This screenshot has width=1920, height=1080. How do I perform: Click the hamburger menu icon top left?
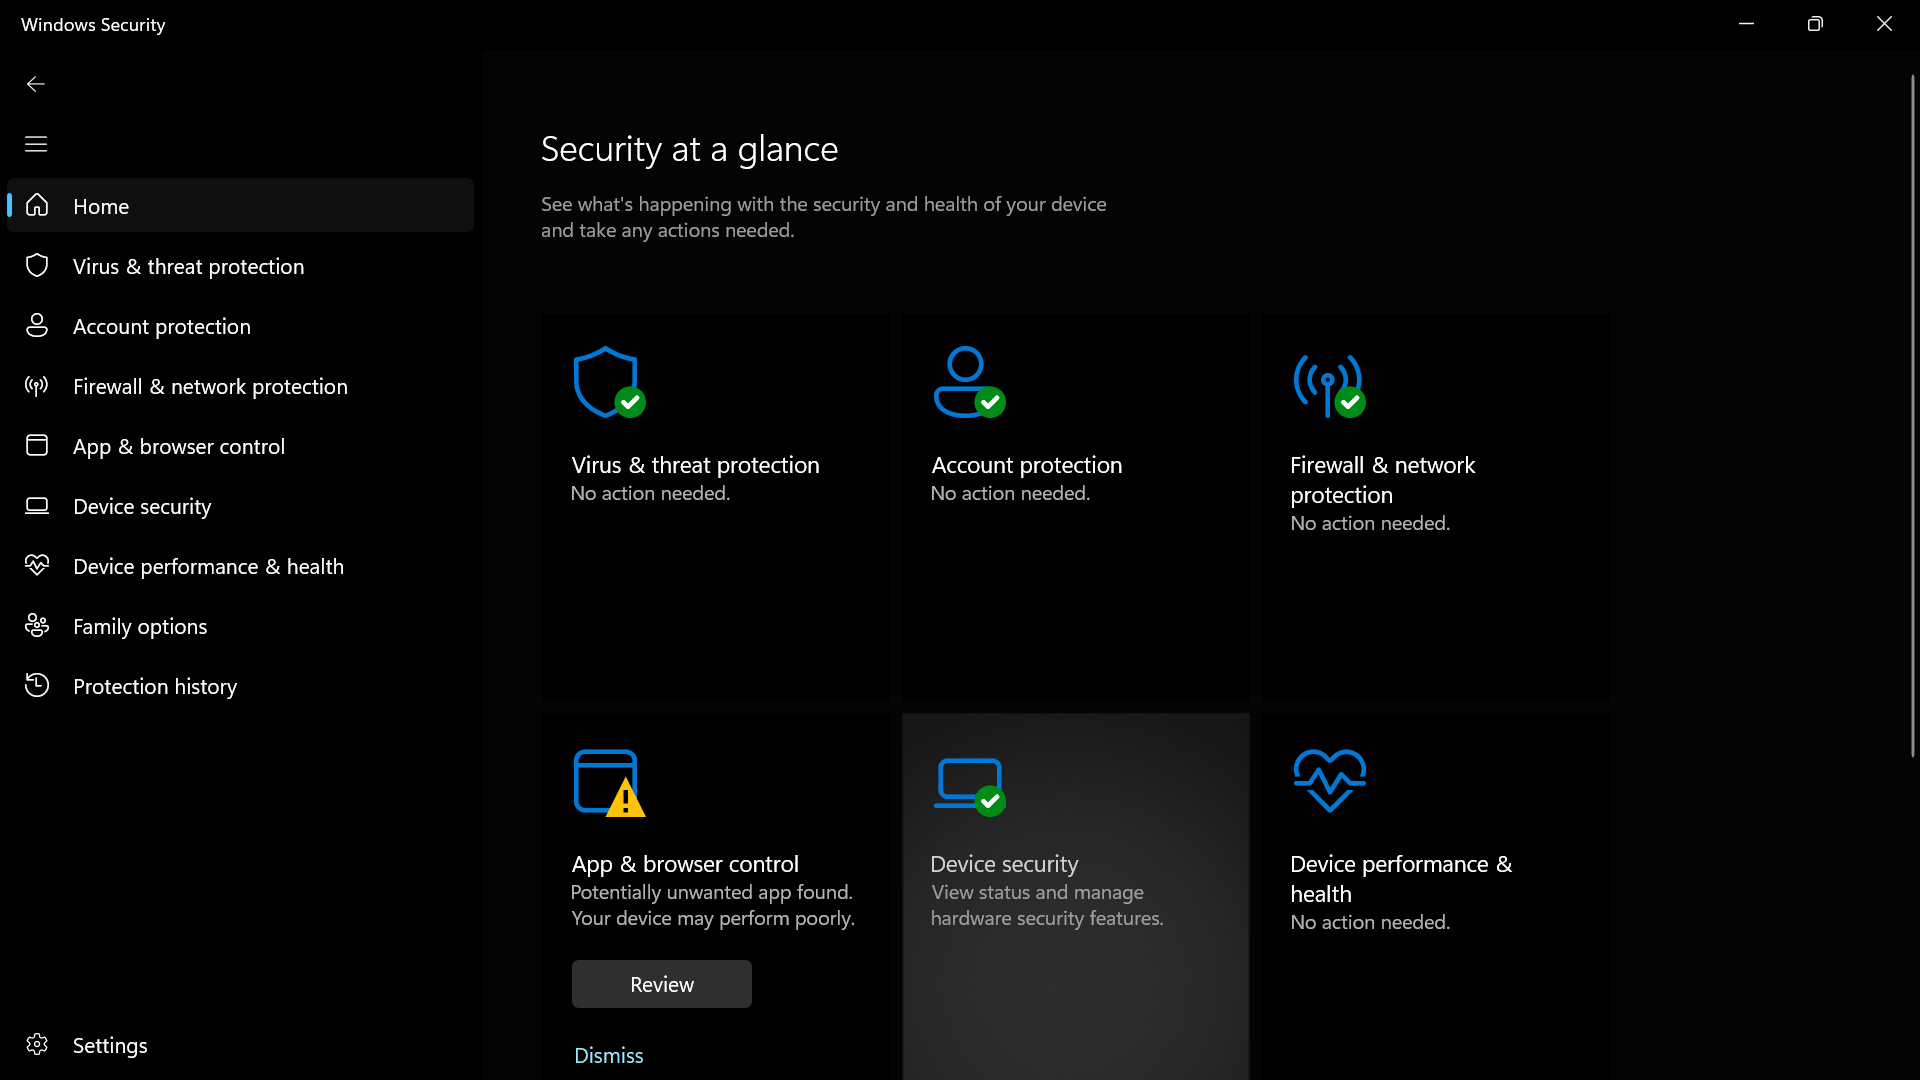[36, 144]
